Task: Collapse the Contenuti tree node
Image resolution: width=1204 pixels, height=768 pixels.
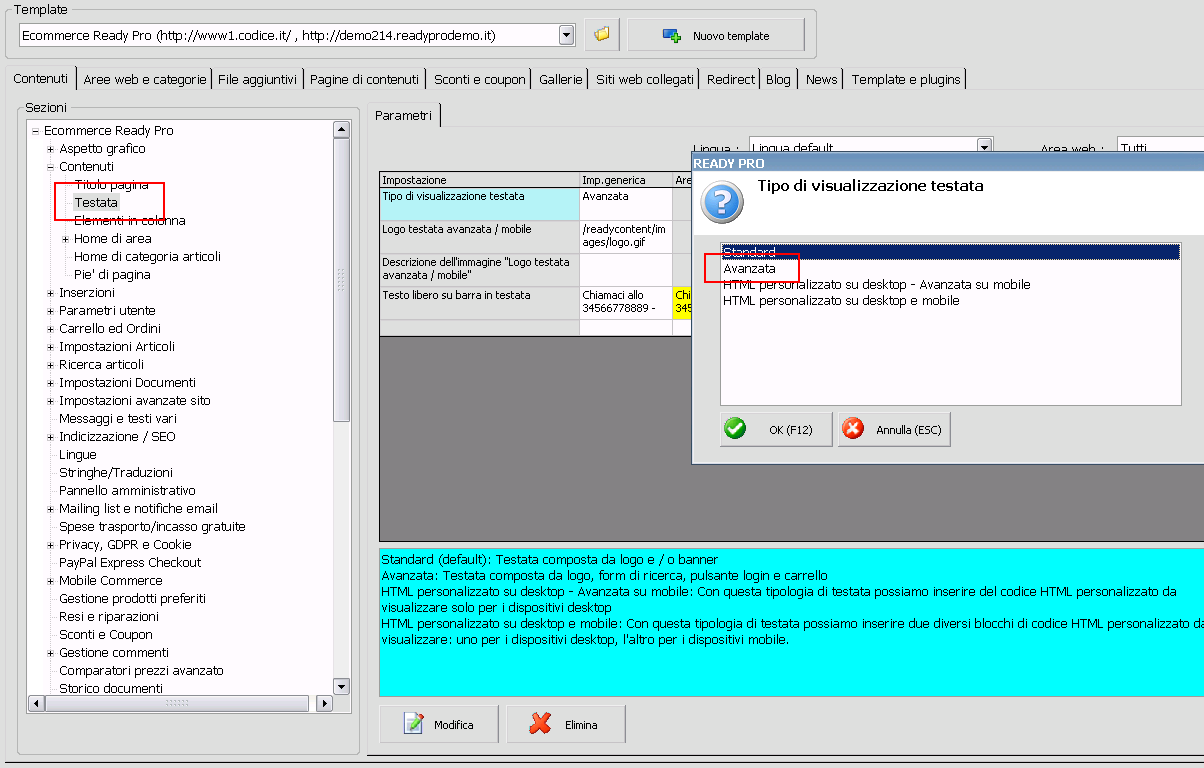Action: coord(50,167)
